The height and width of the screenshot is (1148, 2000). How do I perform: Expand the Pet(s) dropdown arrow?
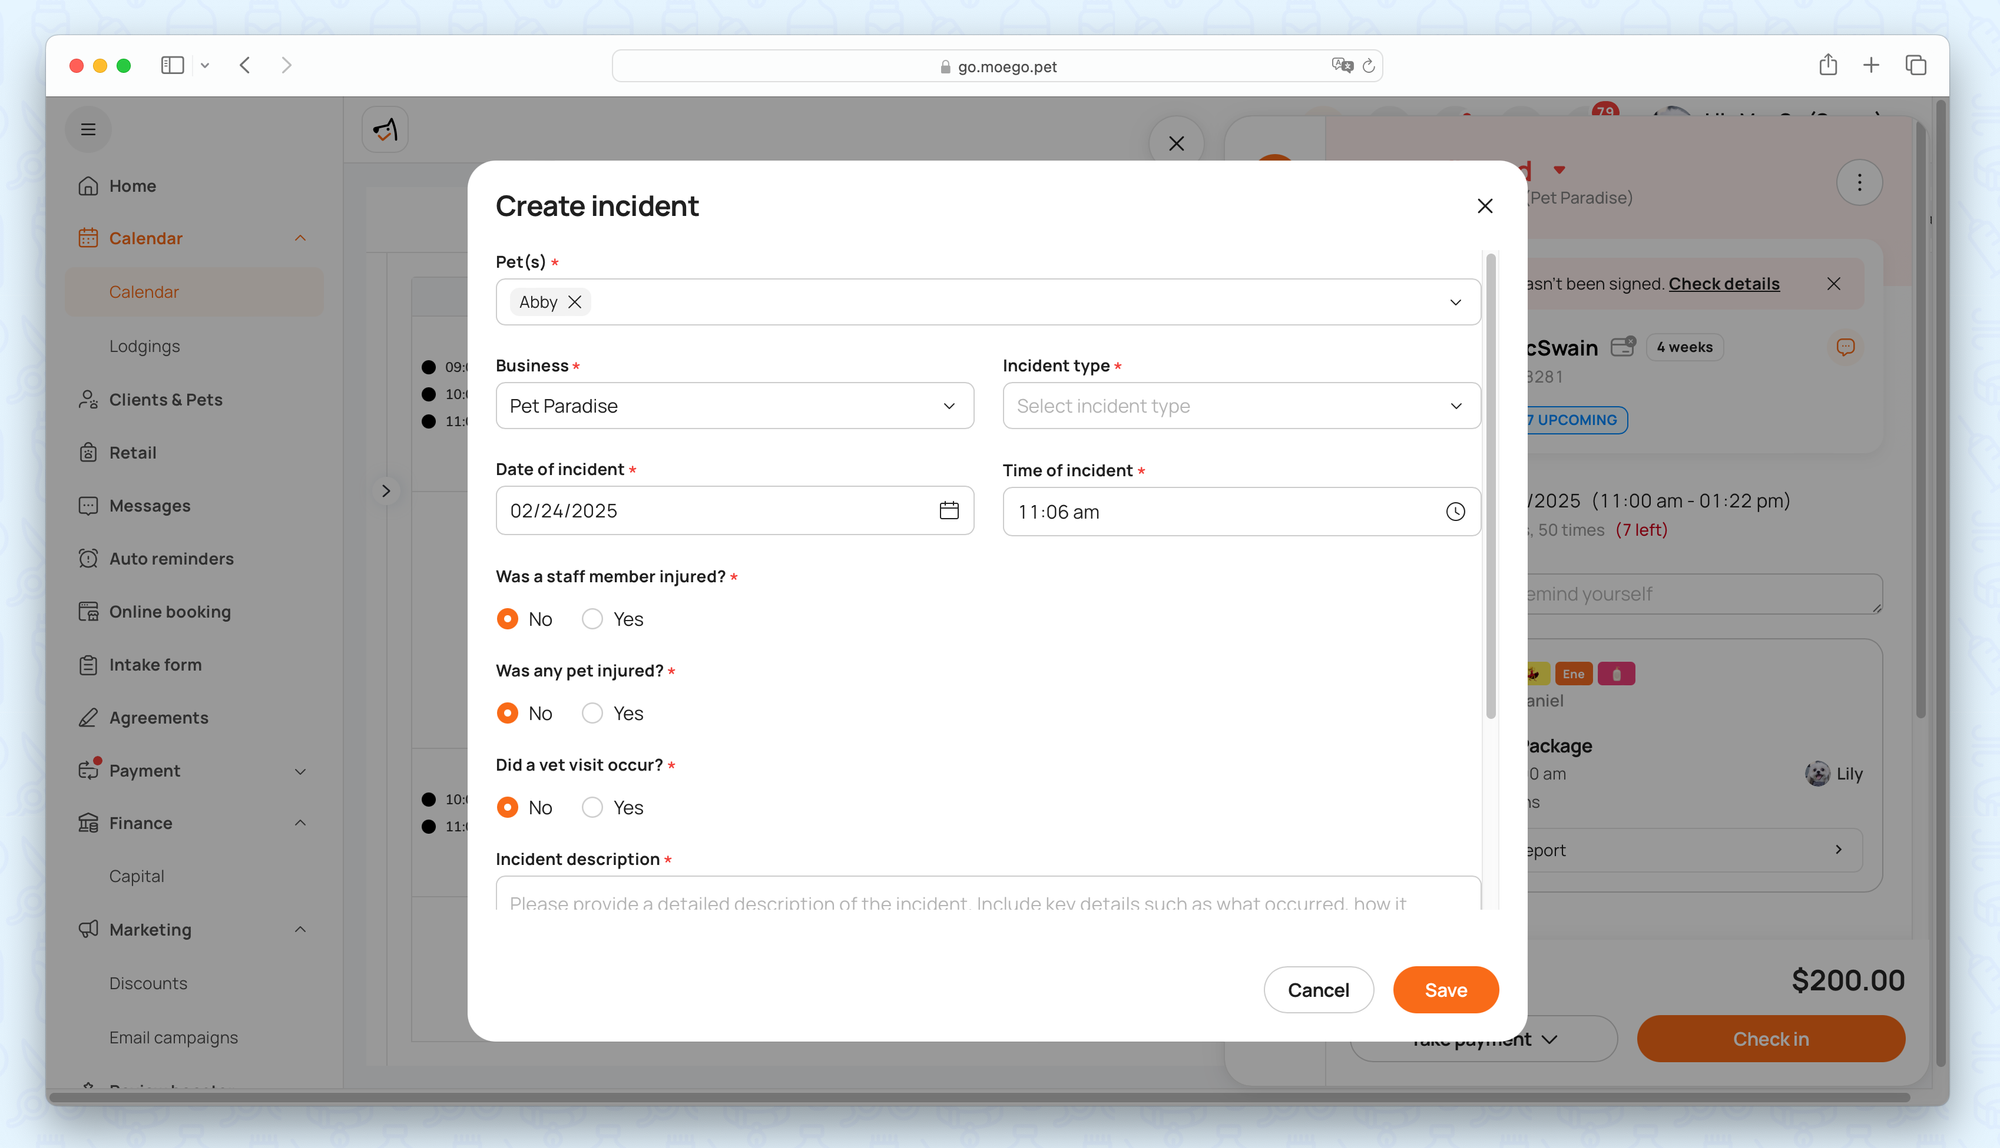(x=1455, y=302)
